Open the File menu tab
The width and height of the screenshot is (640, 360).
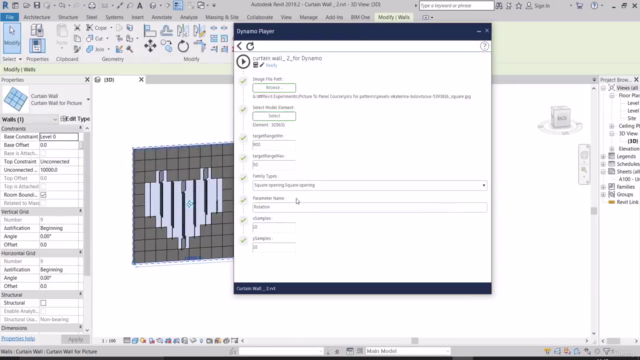pyautogui.click(x=9, y=17)
